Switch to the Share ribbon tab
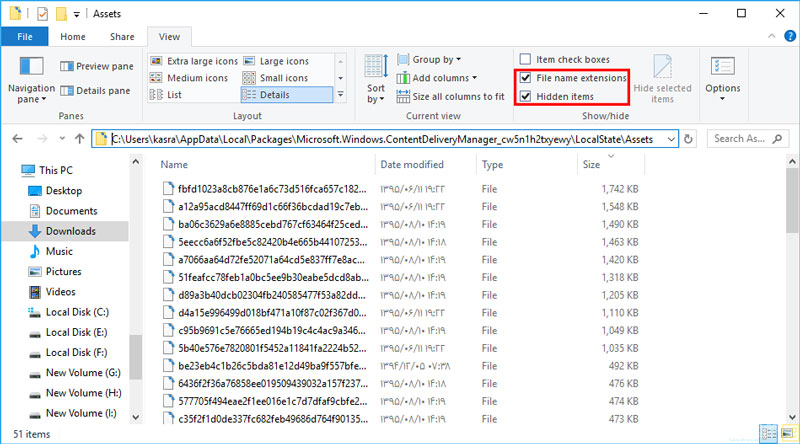The height and width of the screenshot is (444, 800). [122, 37]
